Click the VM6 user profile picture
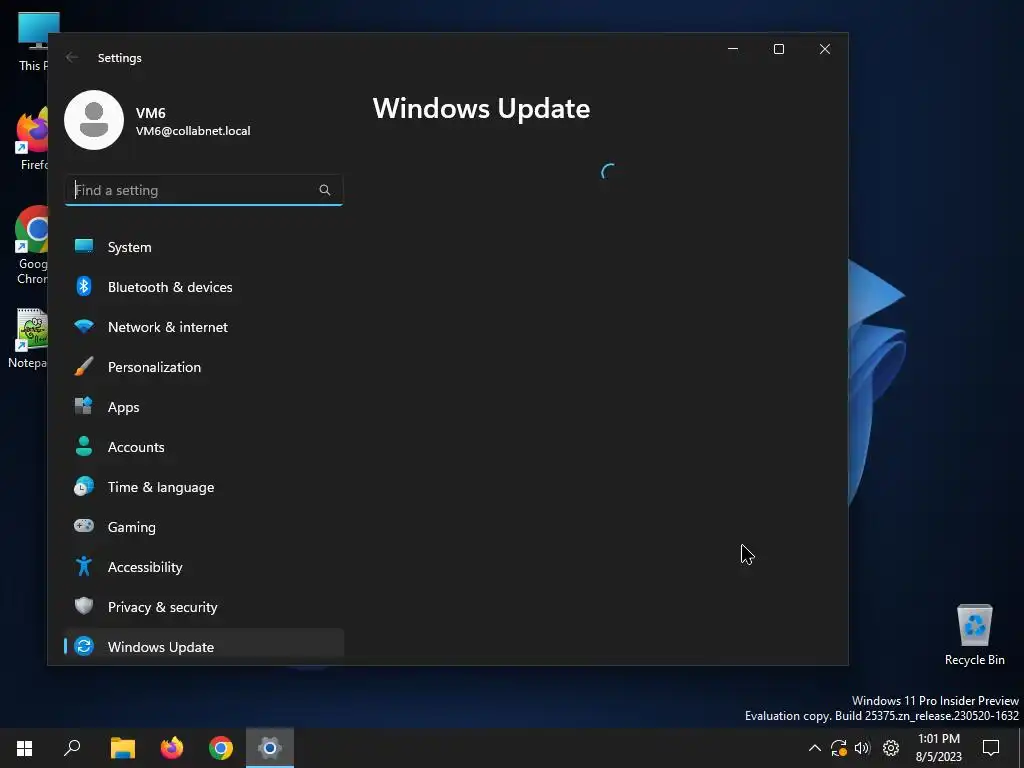 94,120
